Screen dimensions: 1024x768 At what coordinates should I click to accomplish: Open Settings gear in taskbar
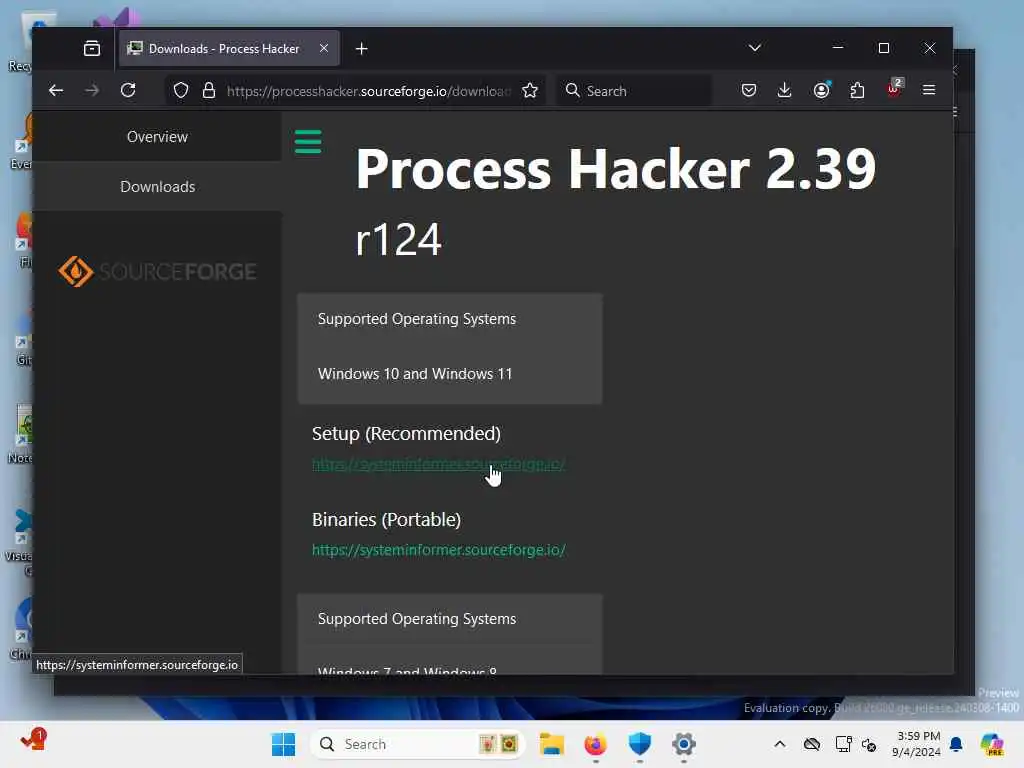(x=684, y=744)
